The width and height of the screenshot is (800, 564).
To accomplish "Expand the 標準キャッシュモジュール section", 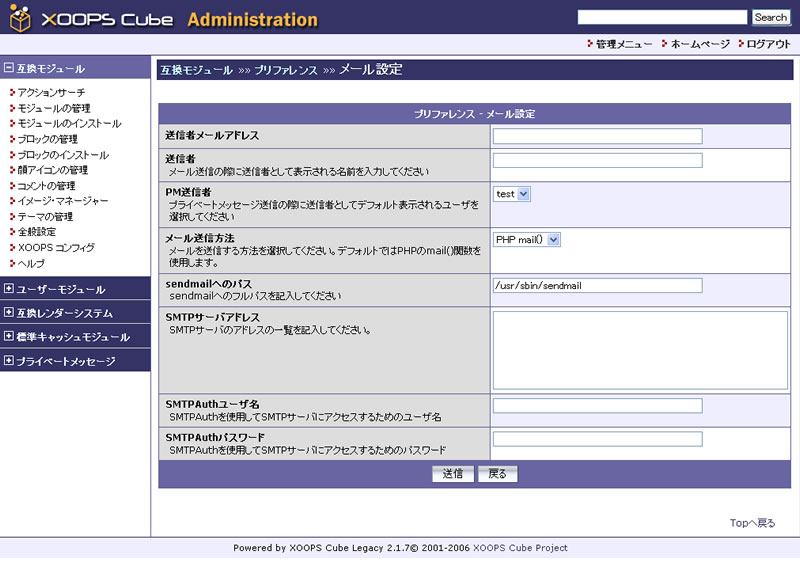I will 8,336.
